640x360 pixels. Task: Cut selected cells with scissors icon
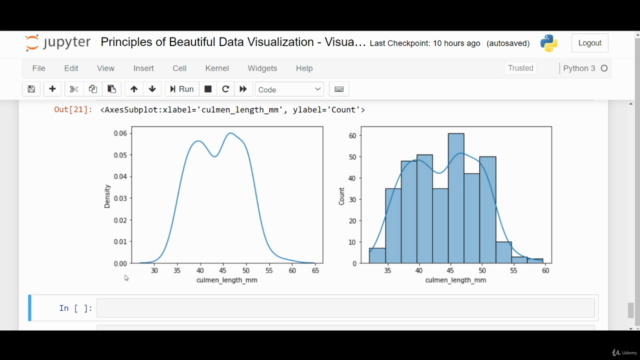[74, 89]
